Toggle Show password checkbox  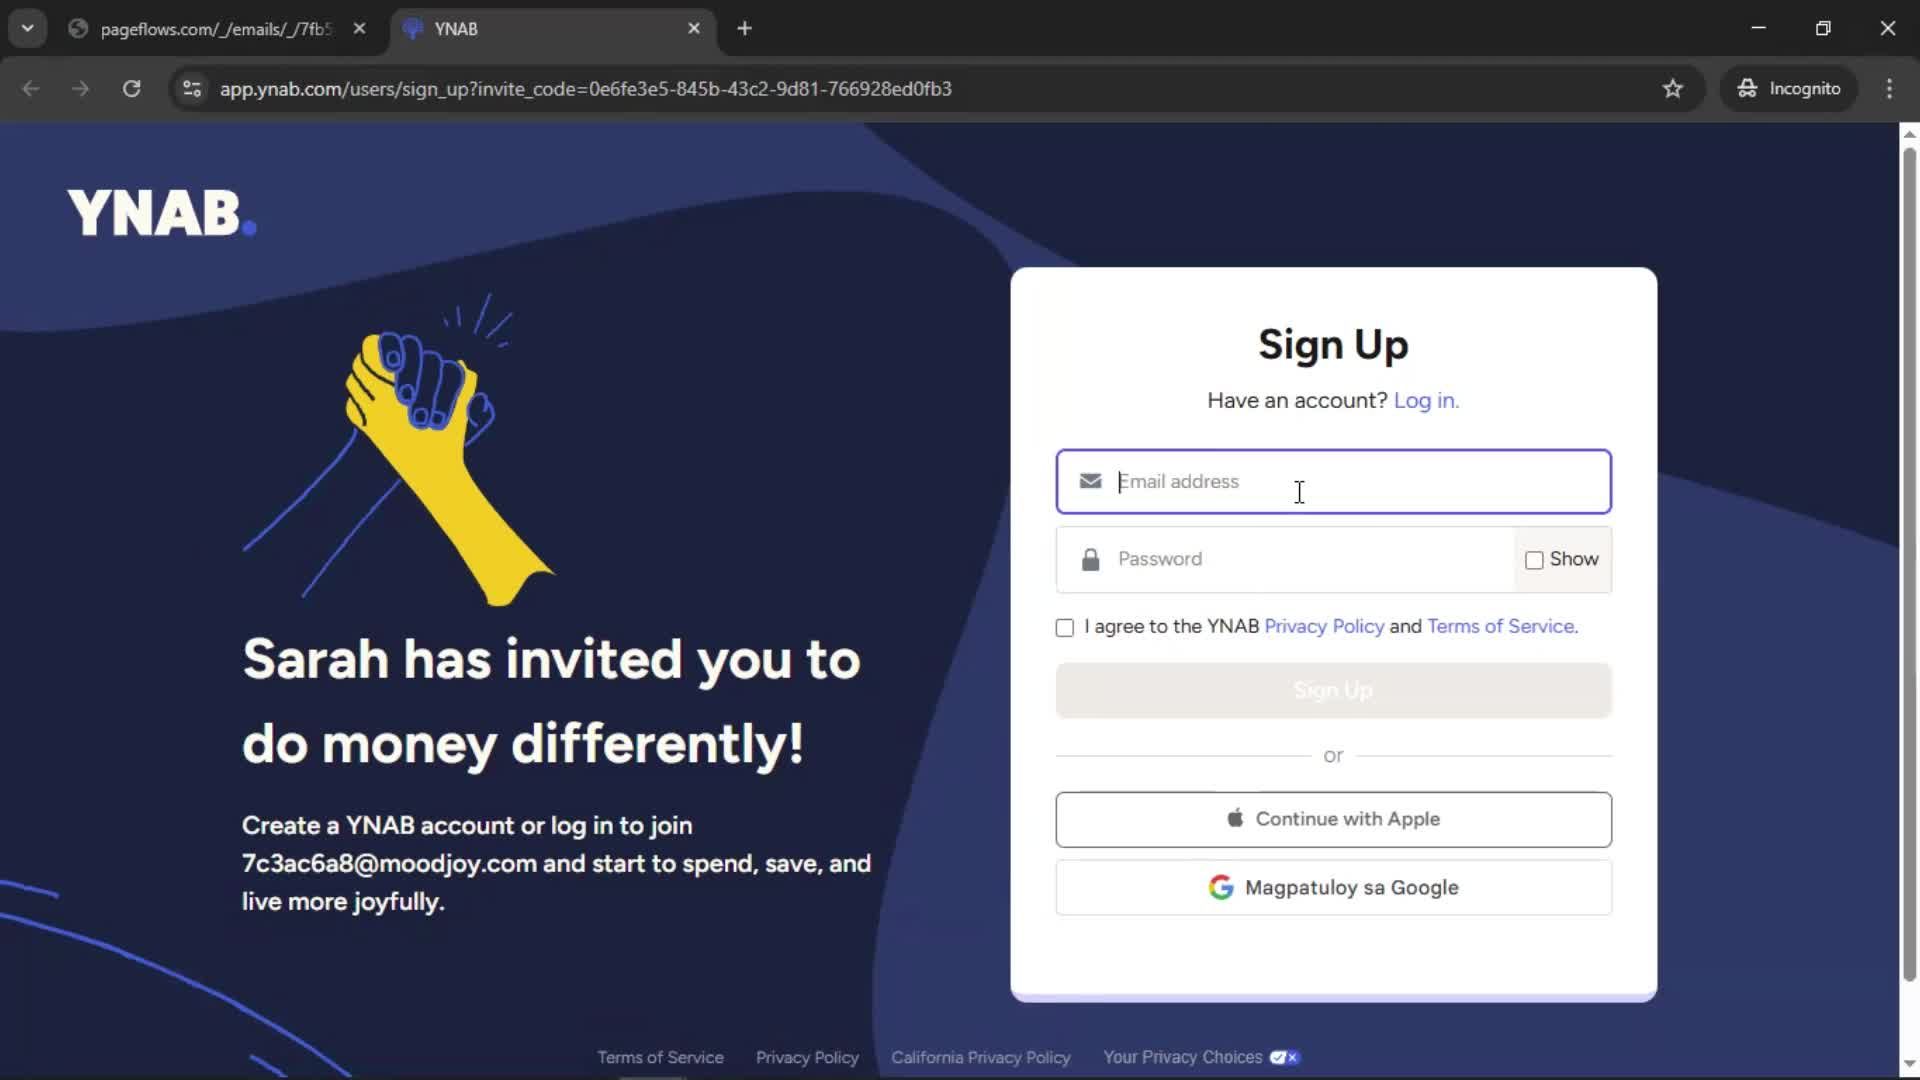pyautogui.click(x=1534, y=560)
